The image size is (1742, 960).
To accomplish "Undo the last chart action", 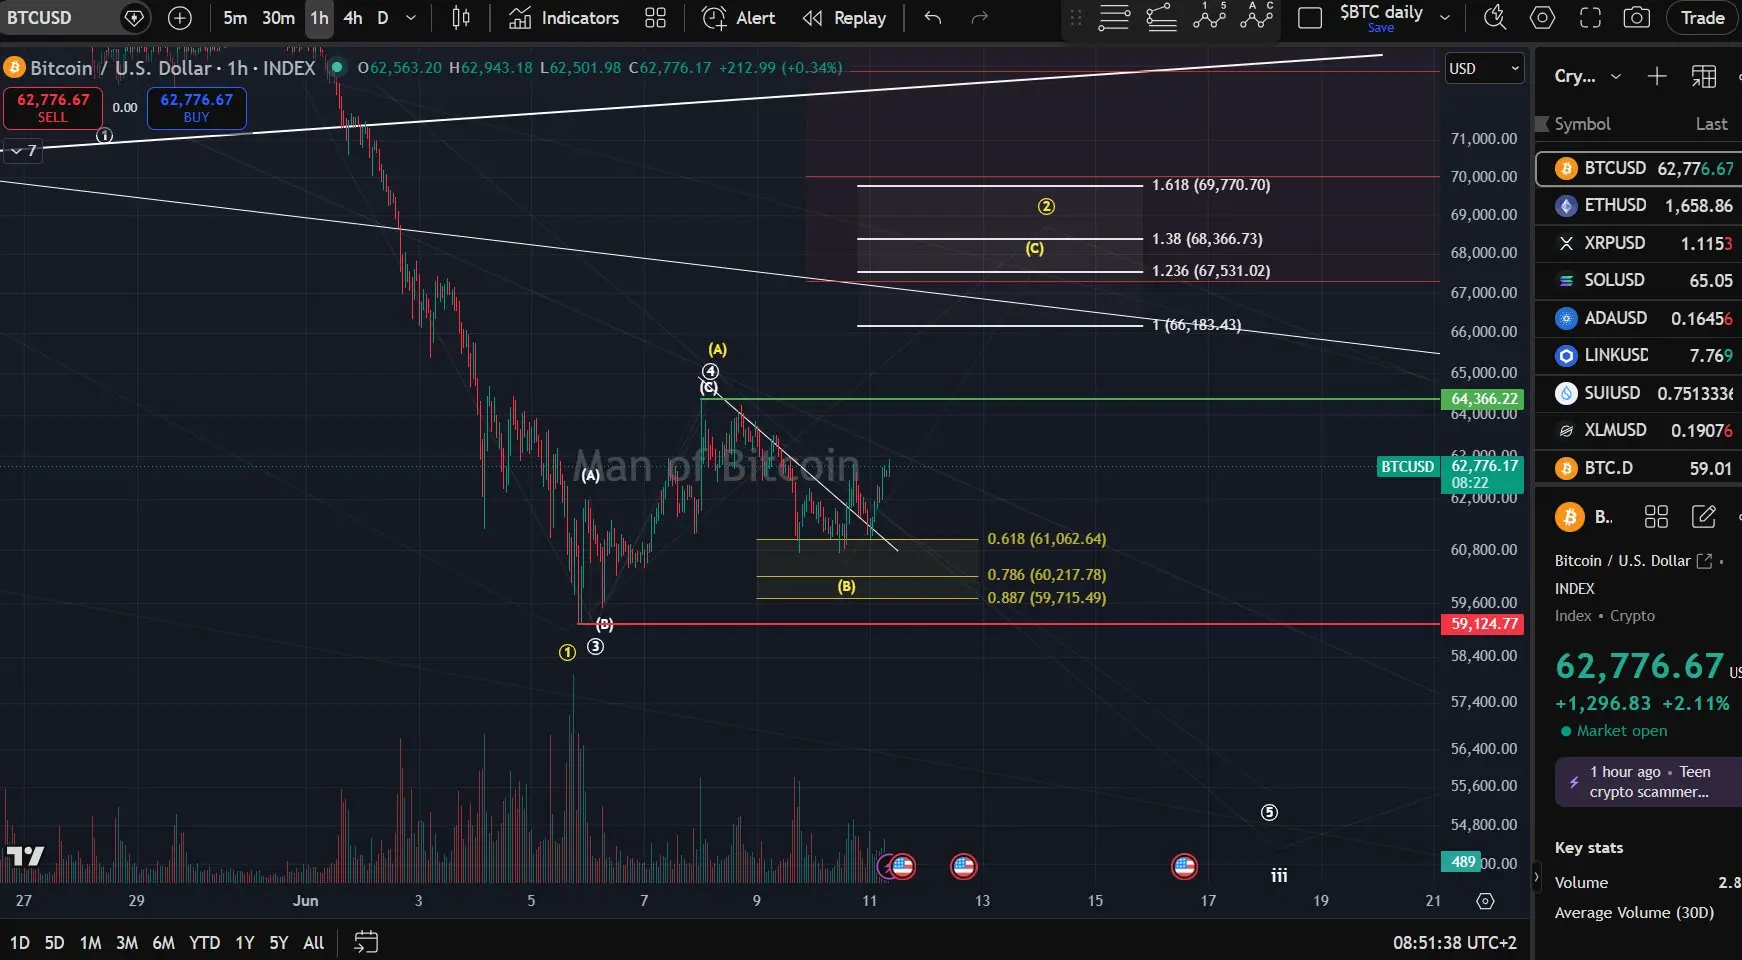I will (x=933, y=18).
